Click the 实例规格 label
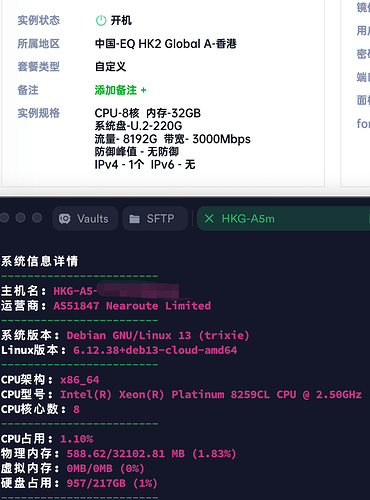The image size is (370, 500). (39, 113)
